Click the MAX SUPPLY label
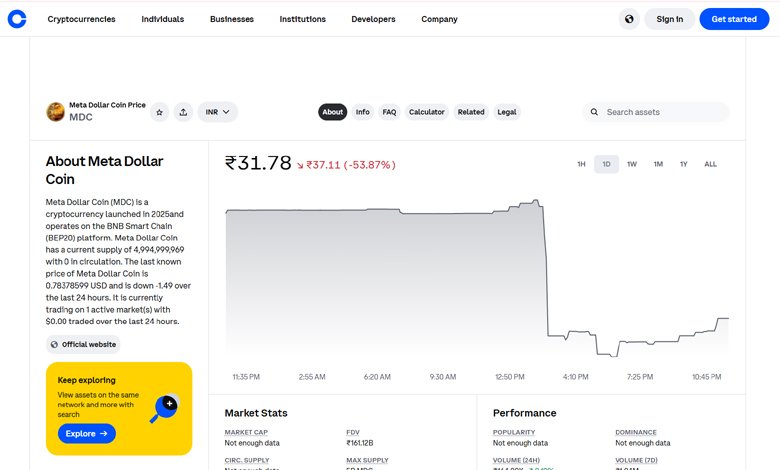Viewport: 780px width, 470px height. [x=367, y=460]
